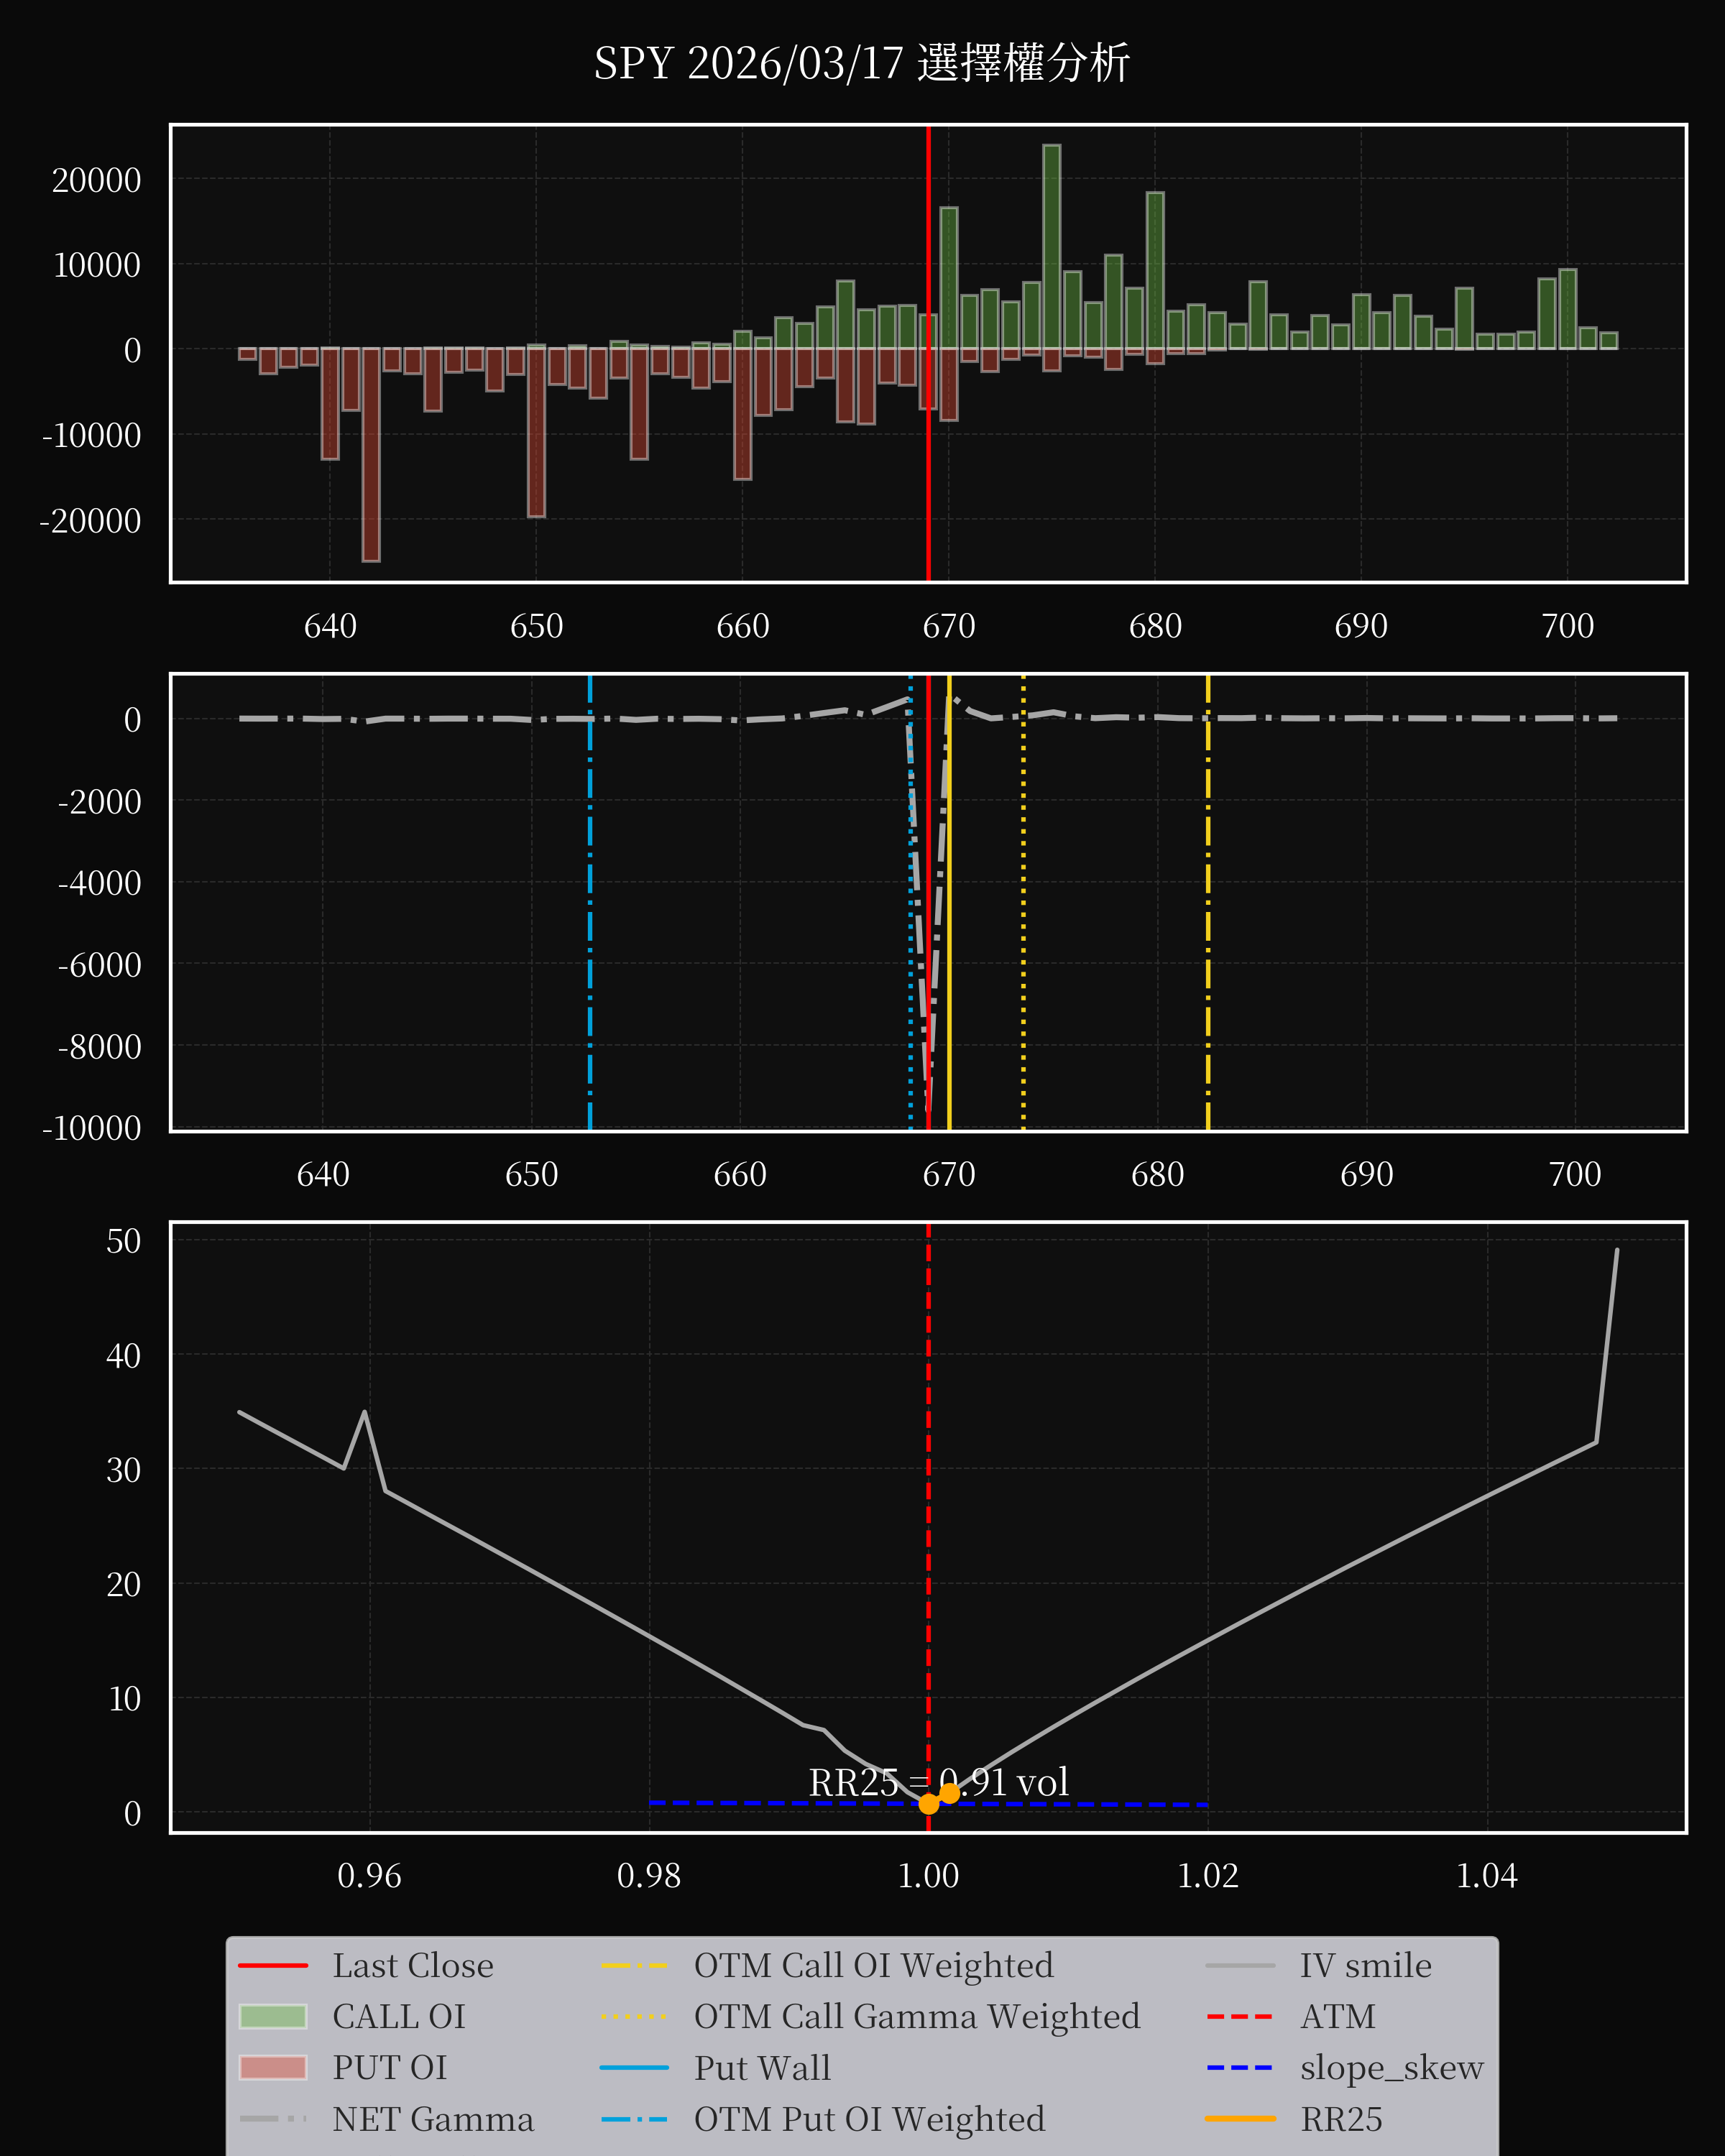Click the NET Gamma legend label
This screenshot has height=2156, width=1725.
click(433, 2119)
